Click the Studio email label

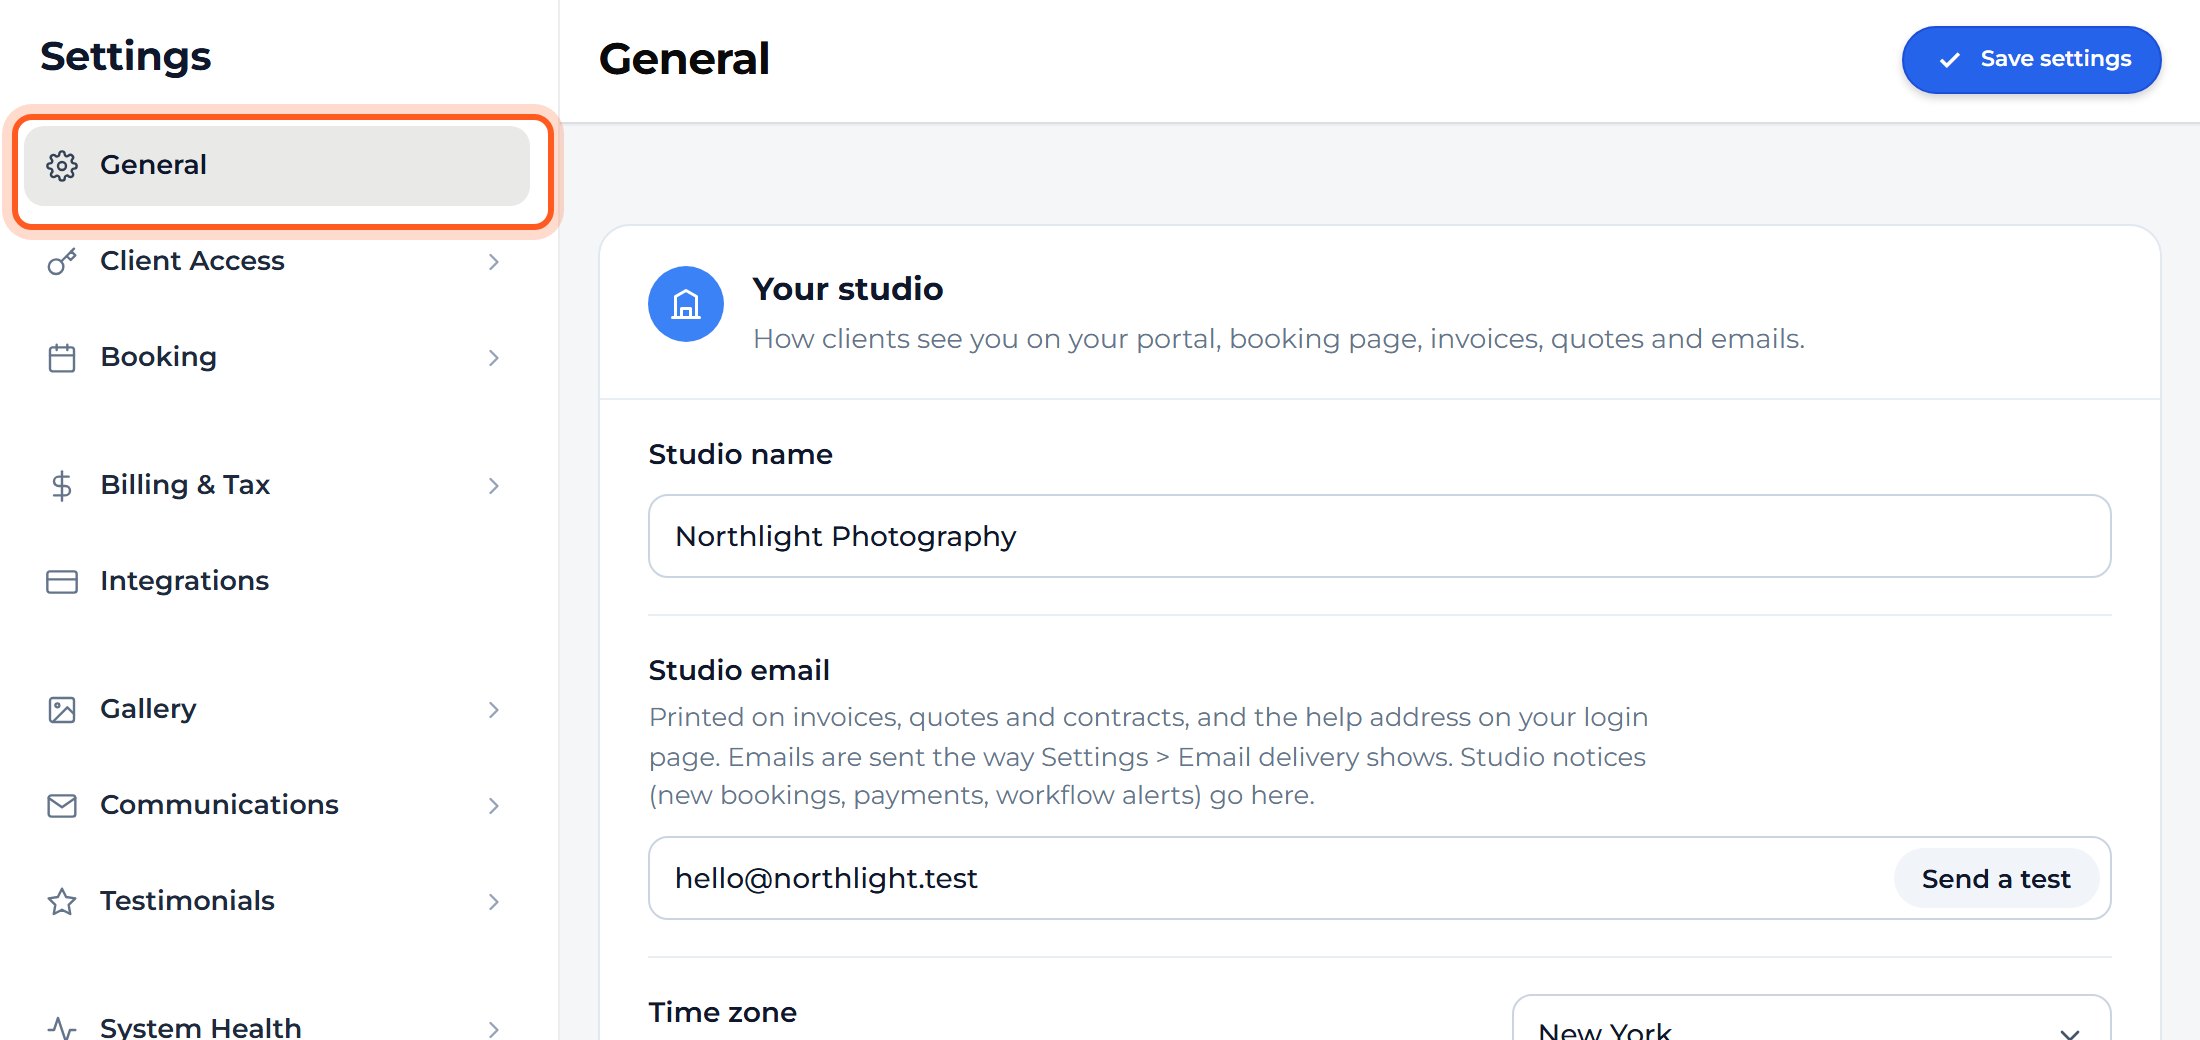(739, 671)
